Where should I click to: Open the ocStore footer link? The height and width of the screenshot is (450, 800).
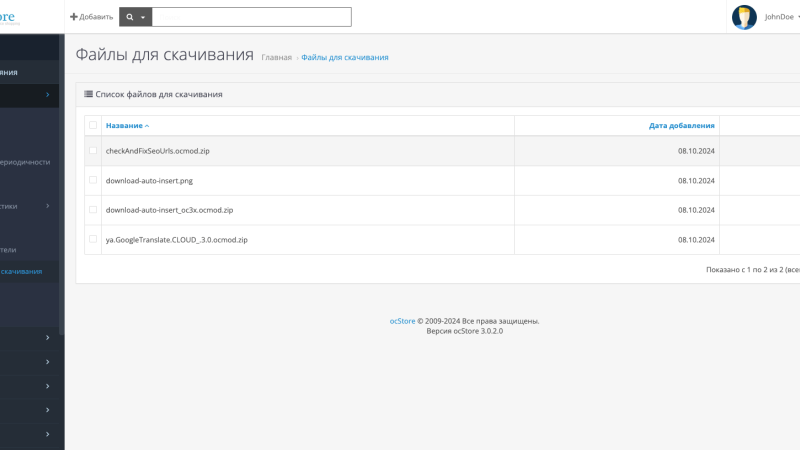coord(402,321)
